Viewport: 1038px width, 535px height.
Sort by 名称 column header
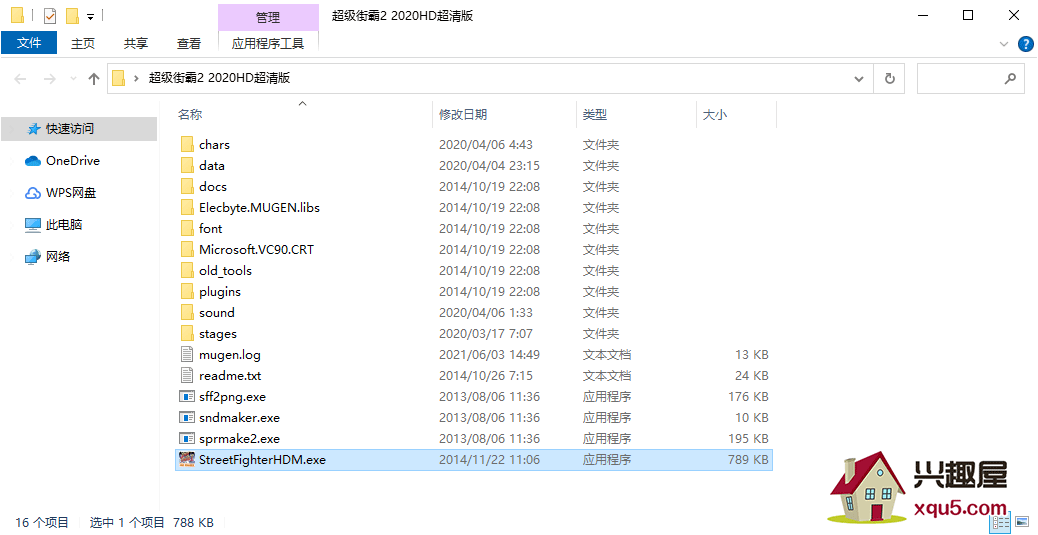click(190, 115)
